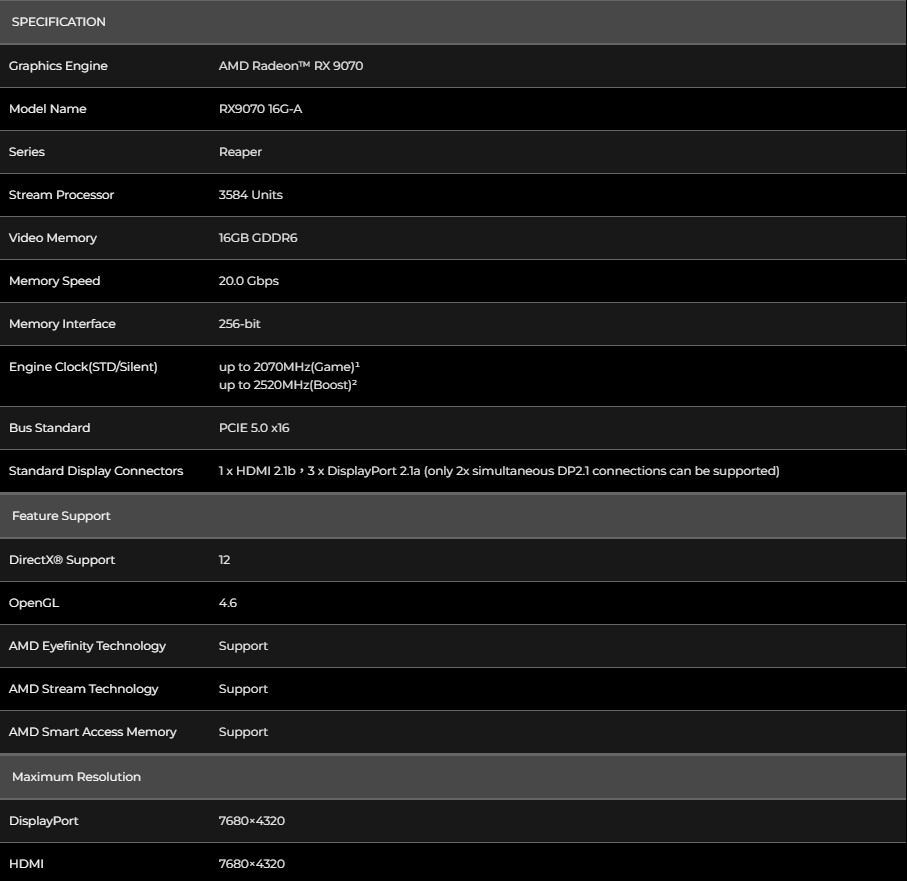907x881 pixels.
Task: Select the PCIE 5.0 x16 value
Action: pos(254,428)
